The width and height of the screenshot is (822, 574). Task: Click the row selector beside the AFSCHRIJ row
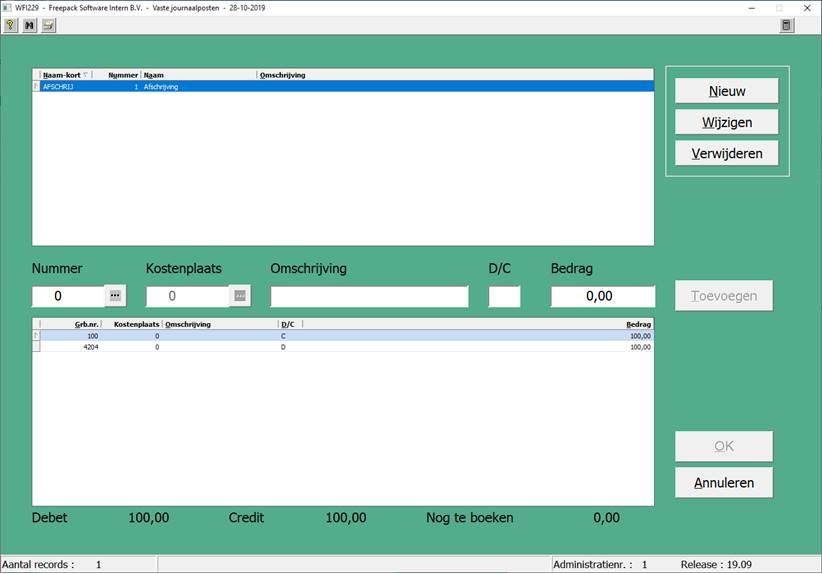[x=36, y=86]
